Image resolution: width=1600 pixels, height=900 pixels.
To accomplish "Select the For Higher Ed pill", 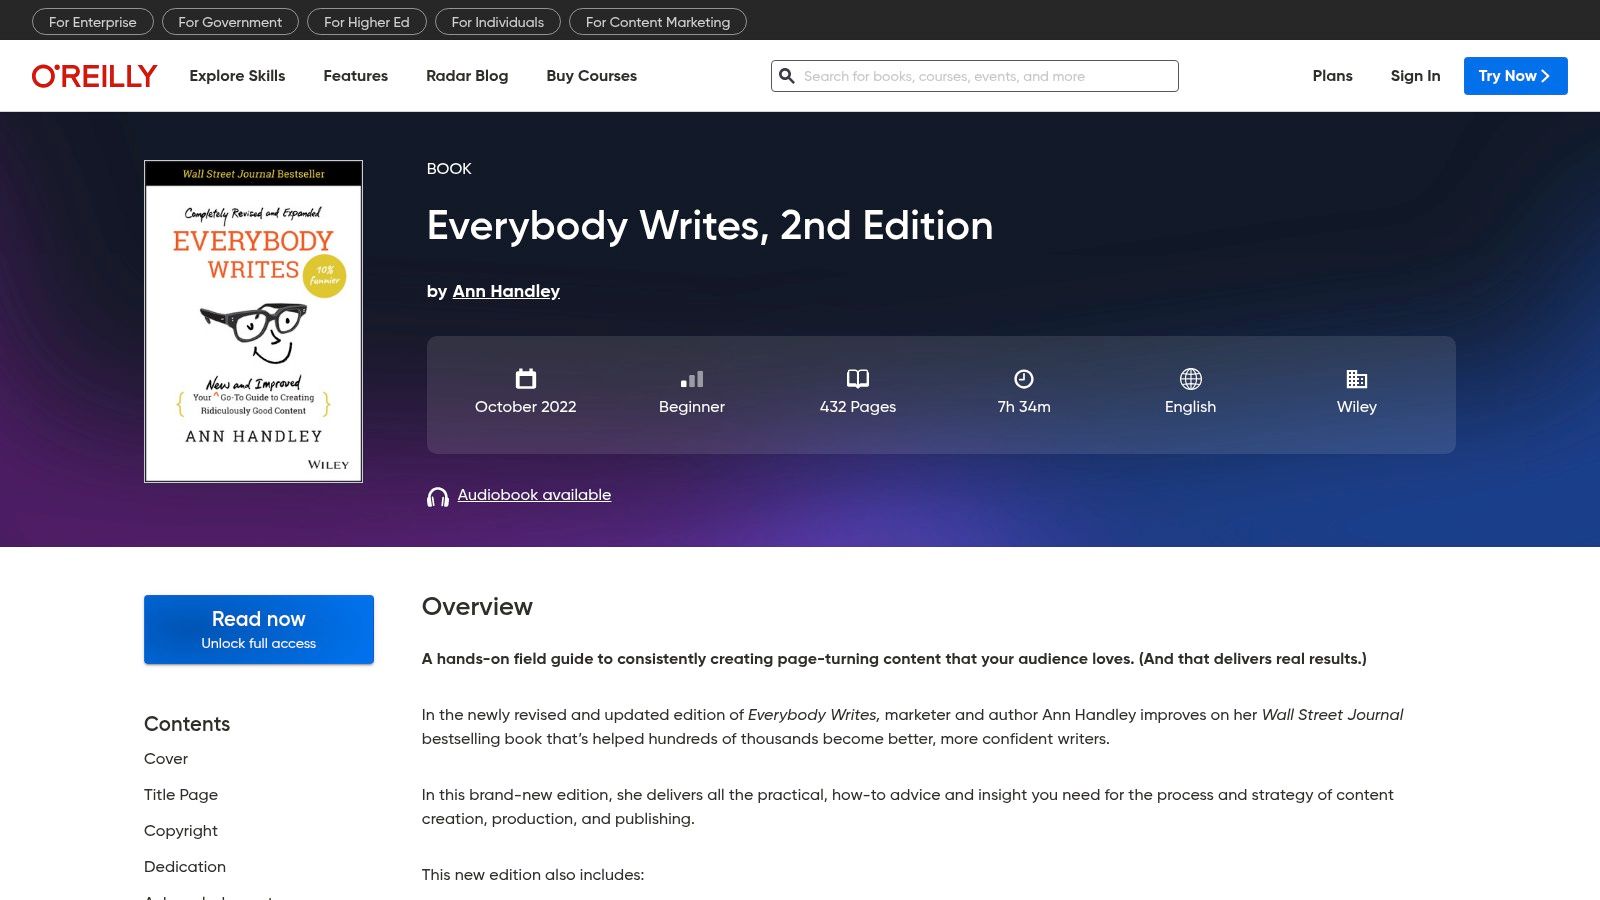I will (x=367, y=22).
